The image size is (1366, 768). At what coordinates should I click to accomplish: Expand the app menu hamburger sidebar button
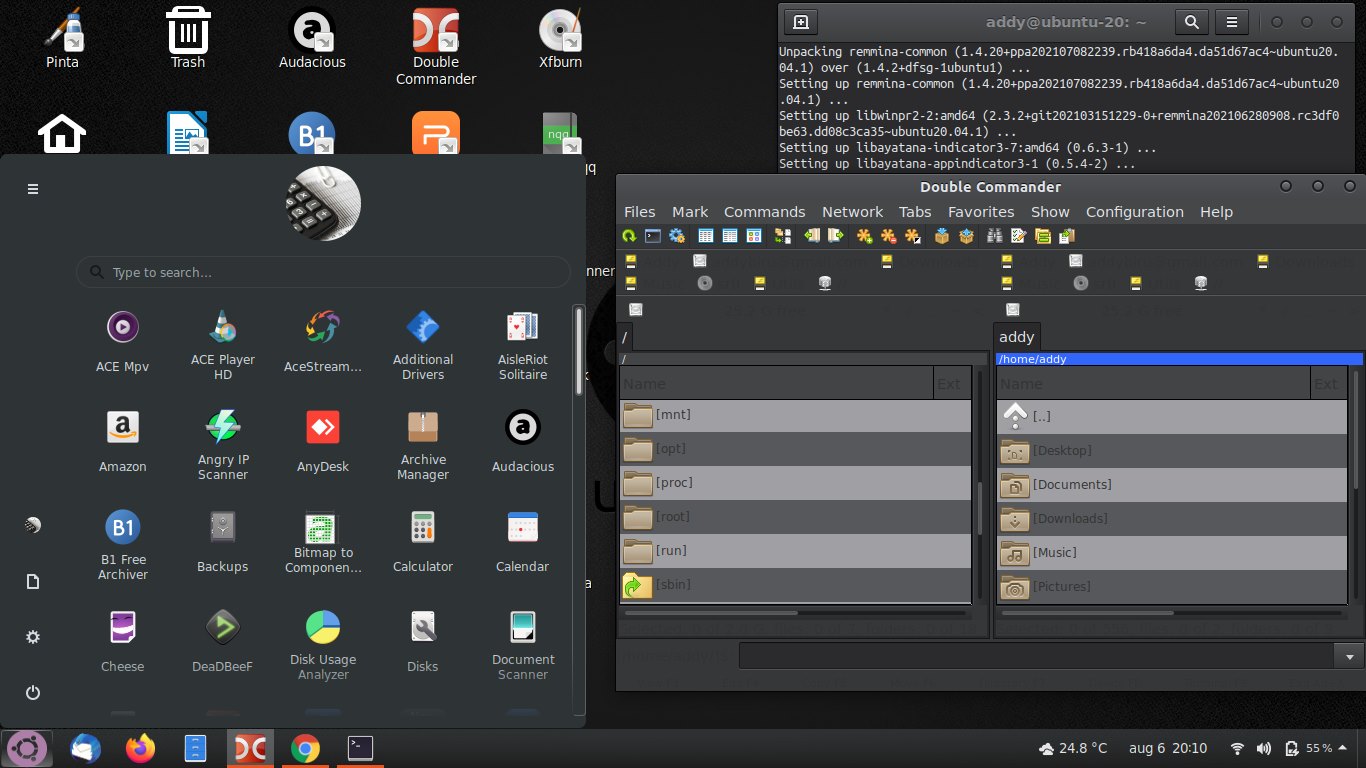(33, 189)
